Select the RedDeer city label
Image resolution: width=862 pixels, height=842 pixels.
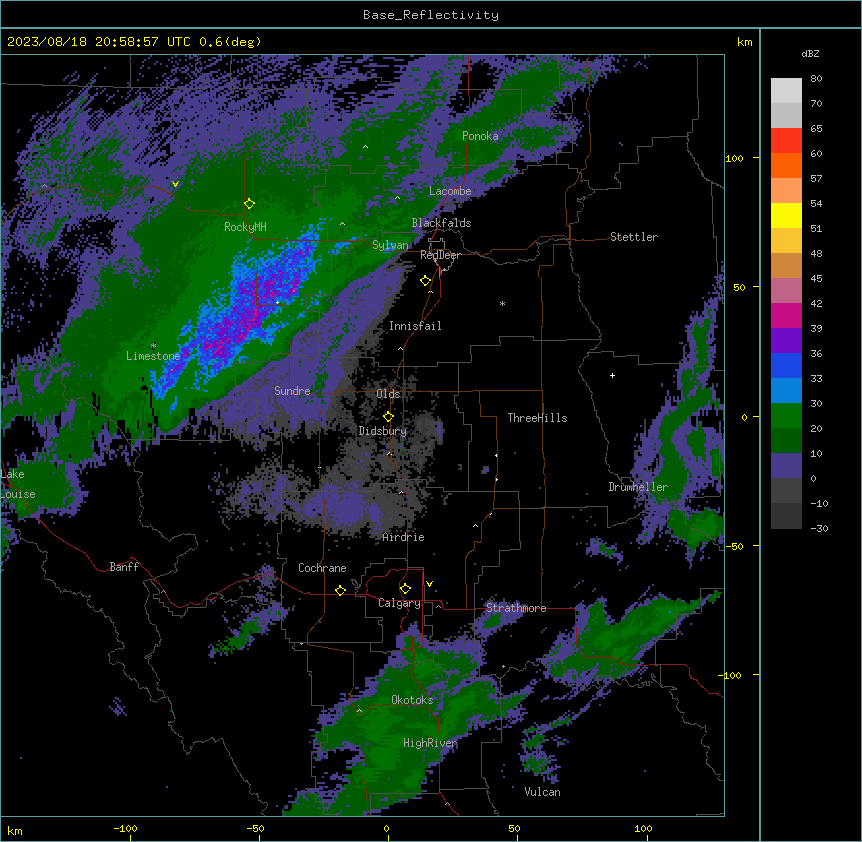tap(440, 255)
